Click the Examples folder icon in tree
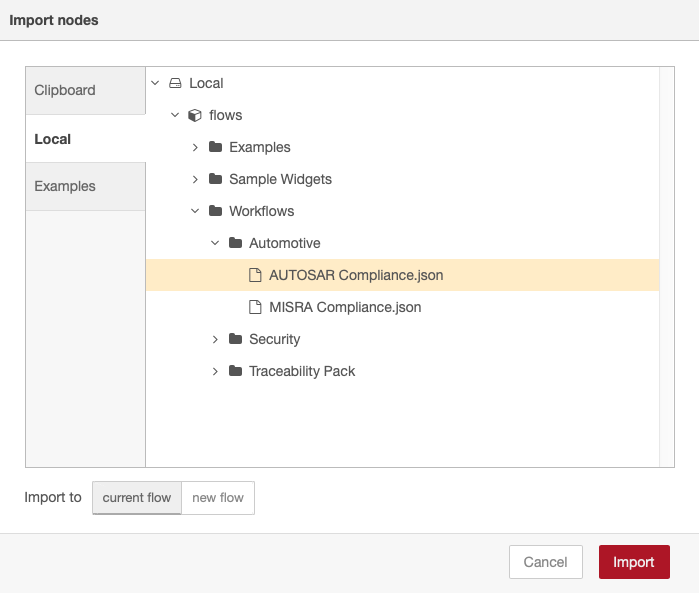 pyautogui.click(x=215, y=147)
